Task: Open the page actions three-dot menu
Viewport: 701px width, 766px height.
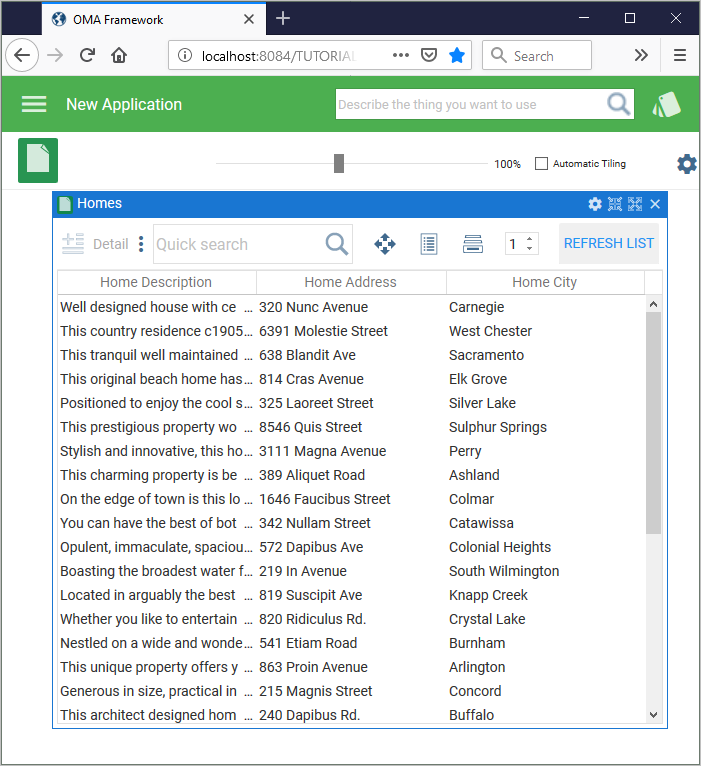Action: click(x=401, y=55)
